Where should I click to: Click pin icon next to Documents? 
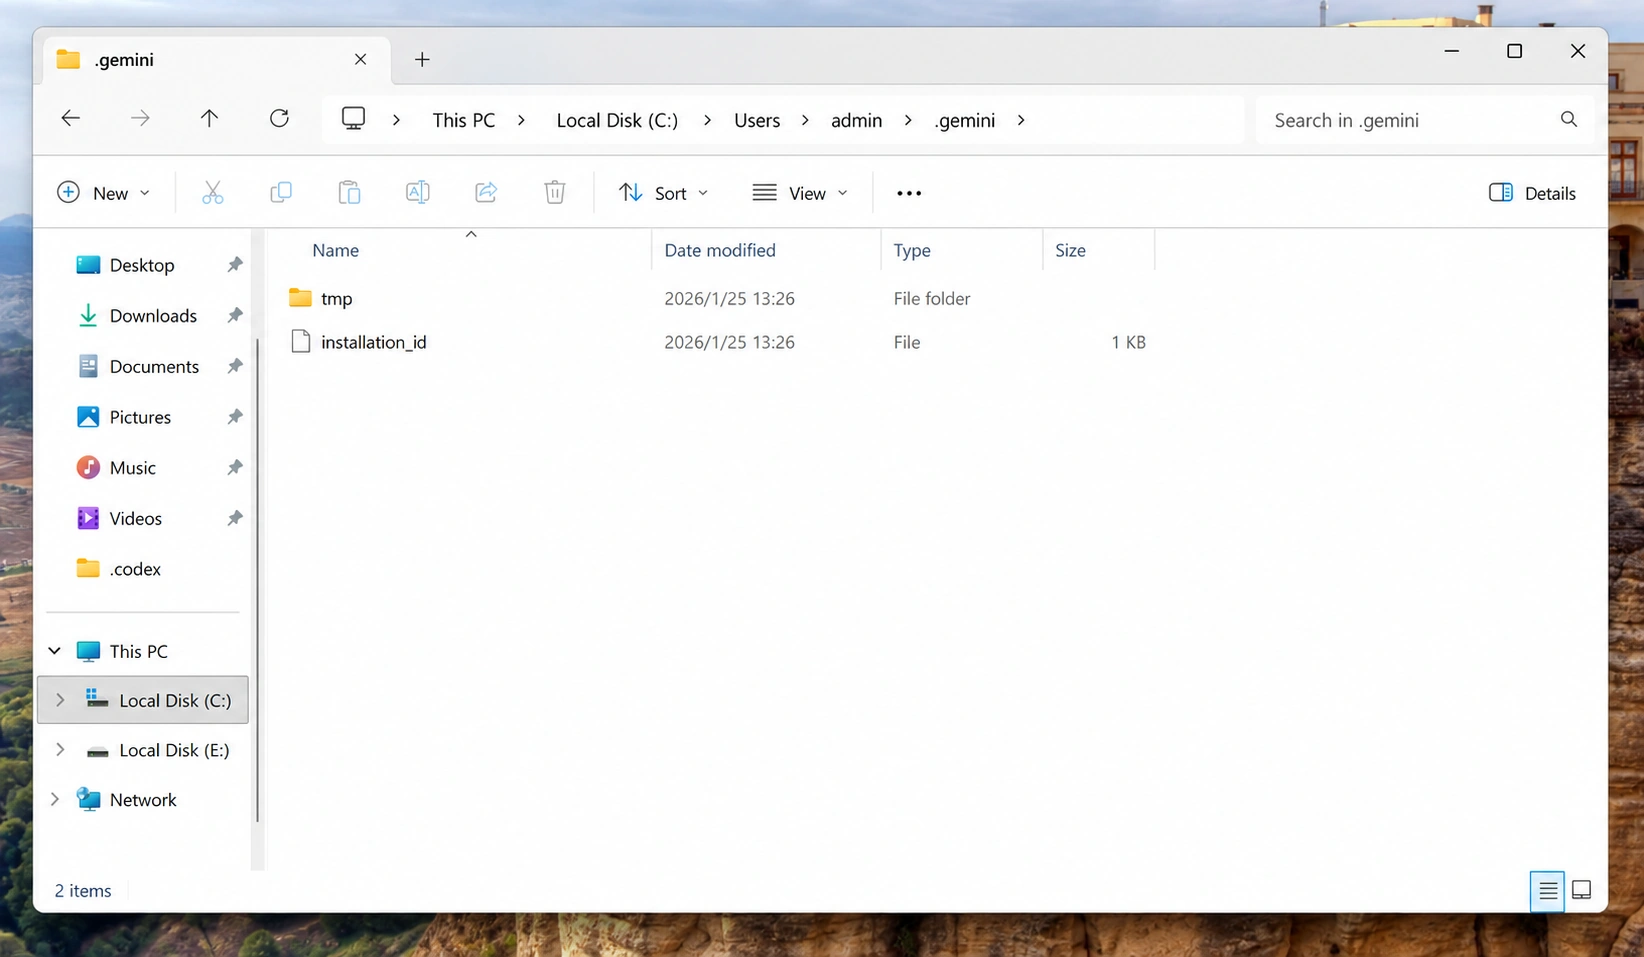[x=235, y=366]
